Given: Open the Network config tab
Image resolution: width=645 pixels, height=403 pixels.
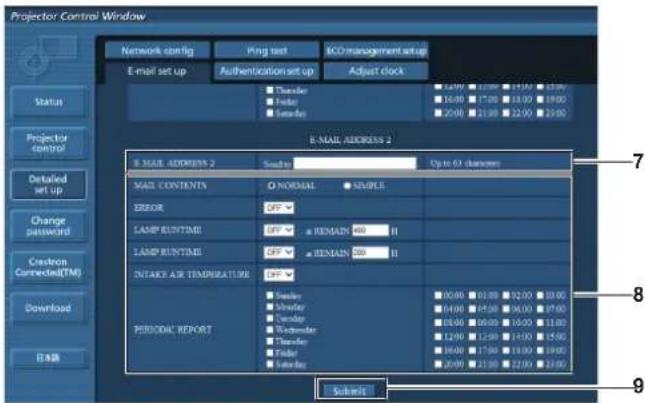Looking at the screenshot, I should 158,51.
